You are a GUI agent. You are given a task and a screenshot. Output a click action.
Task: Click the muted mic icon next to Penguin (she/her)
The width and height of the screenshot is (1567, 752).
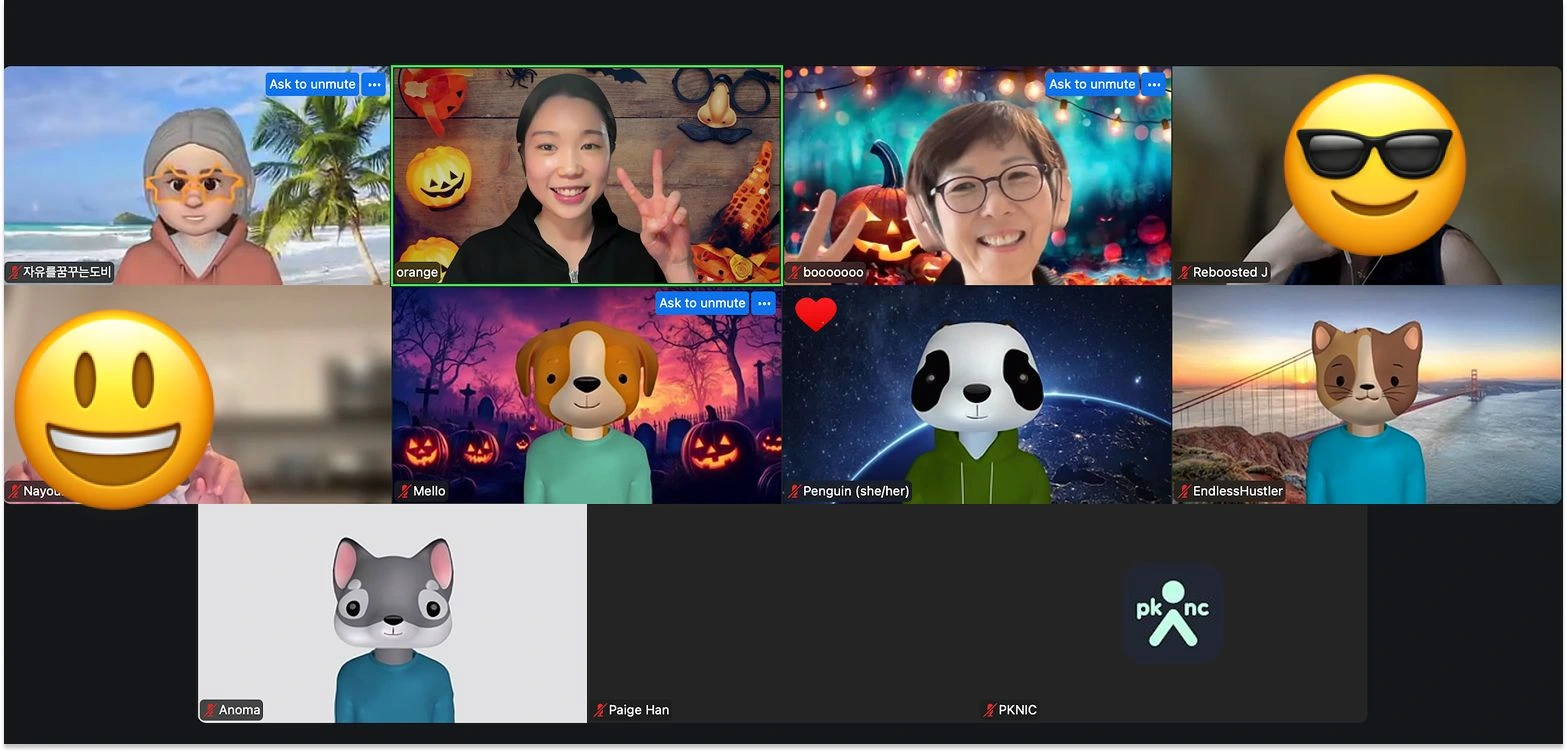click(795, 490)
